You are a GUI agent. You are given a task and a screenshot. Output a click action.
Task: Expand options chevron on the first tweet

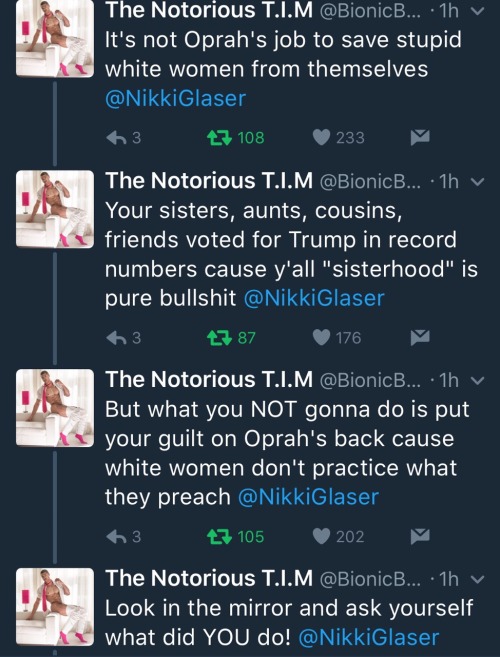(x=478, y=11)
